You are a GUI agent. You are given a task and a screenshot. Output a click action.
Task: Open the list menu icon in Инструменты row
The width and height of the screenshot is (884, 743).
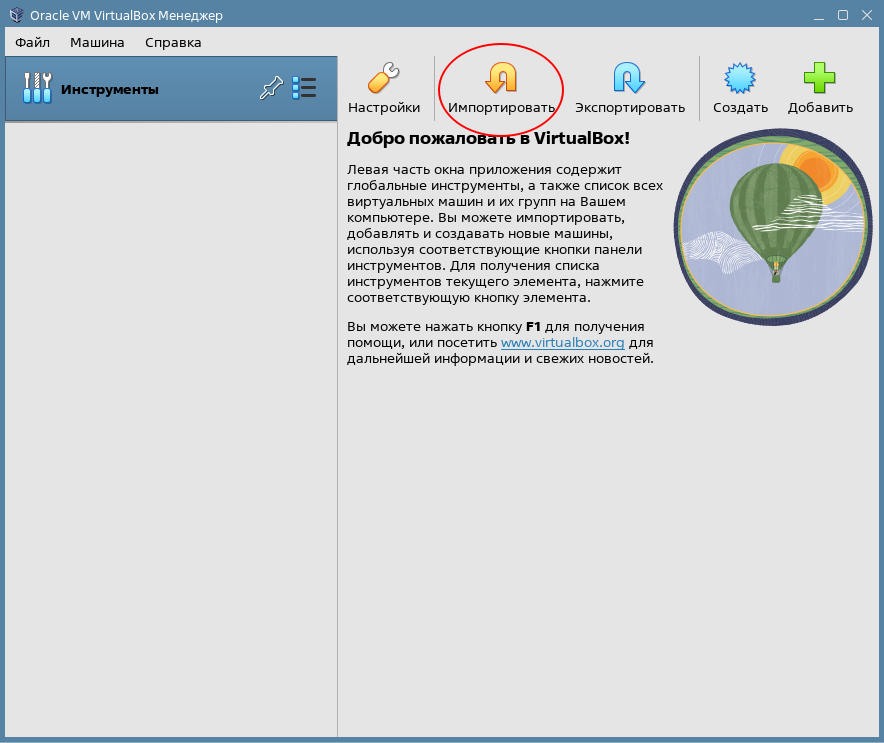click(304, 88)
